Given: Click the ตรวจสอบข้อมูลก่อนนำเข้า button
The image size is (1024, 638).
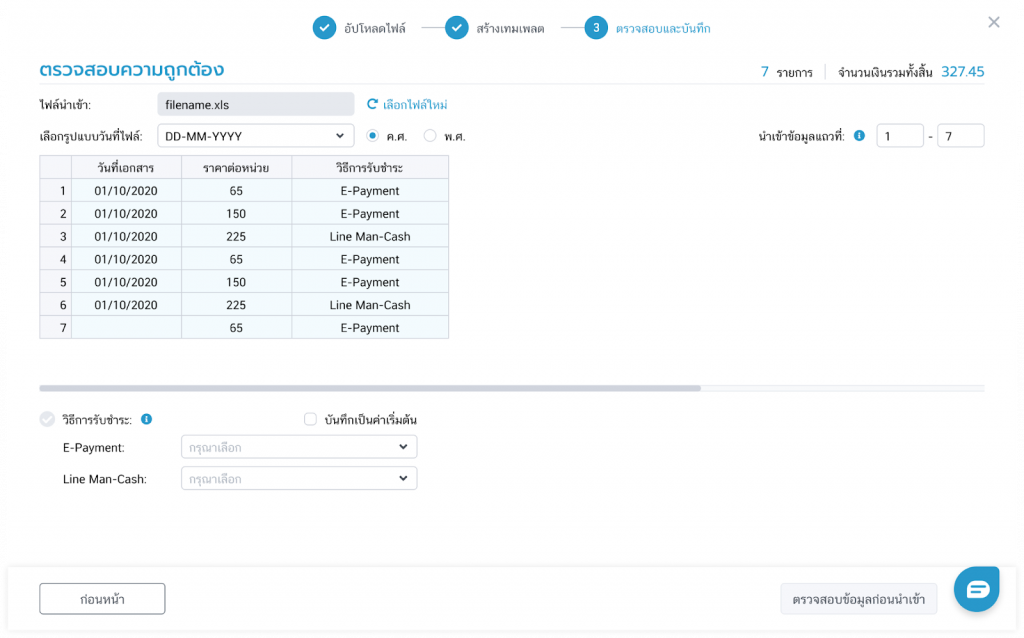Looking at the screenshot, I should [858, 599].
